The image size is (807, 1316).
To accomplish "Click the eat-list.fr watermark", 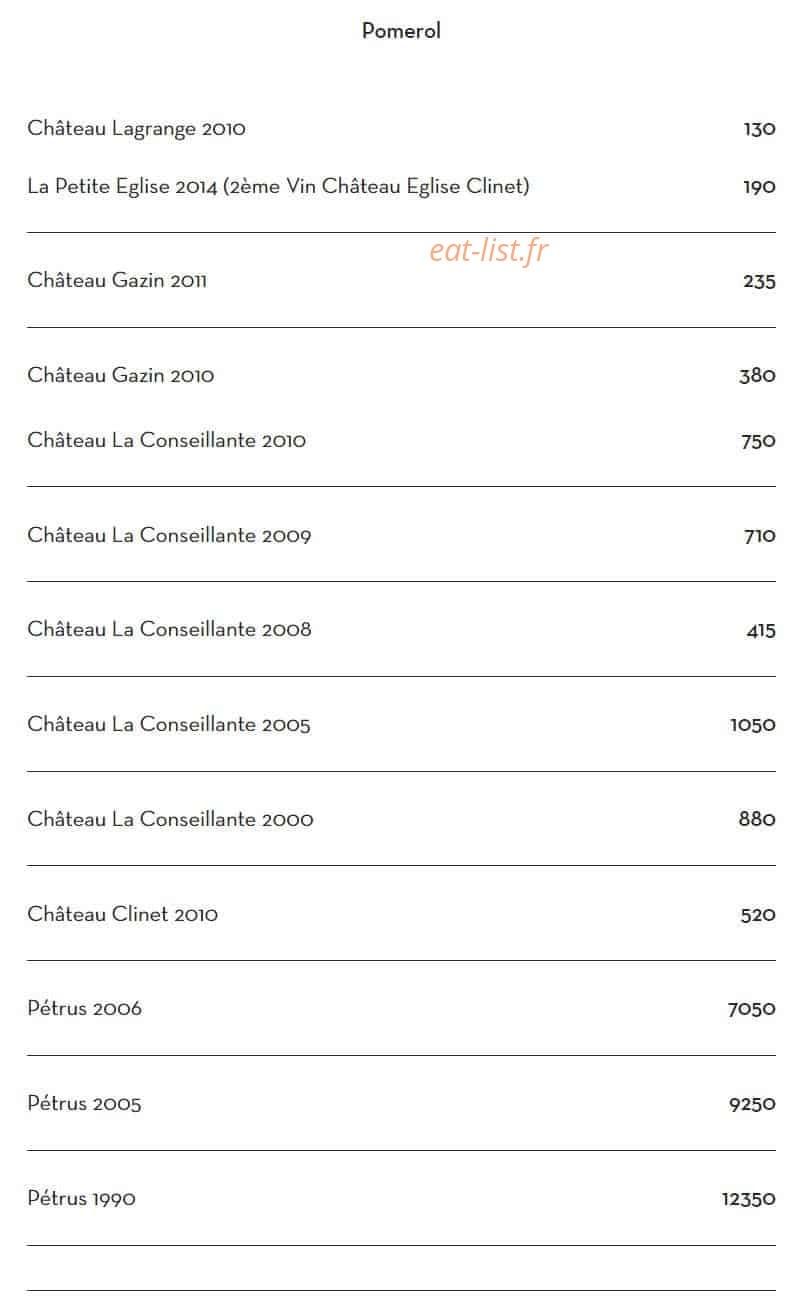I will (x=489, y=251).
